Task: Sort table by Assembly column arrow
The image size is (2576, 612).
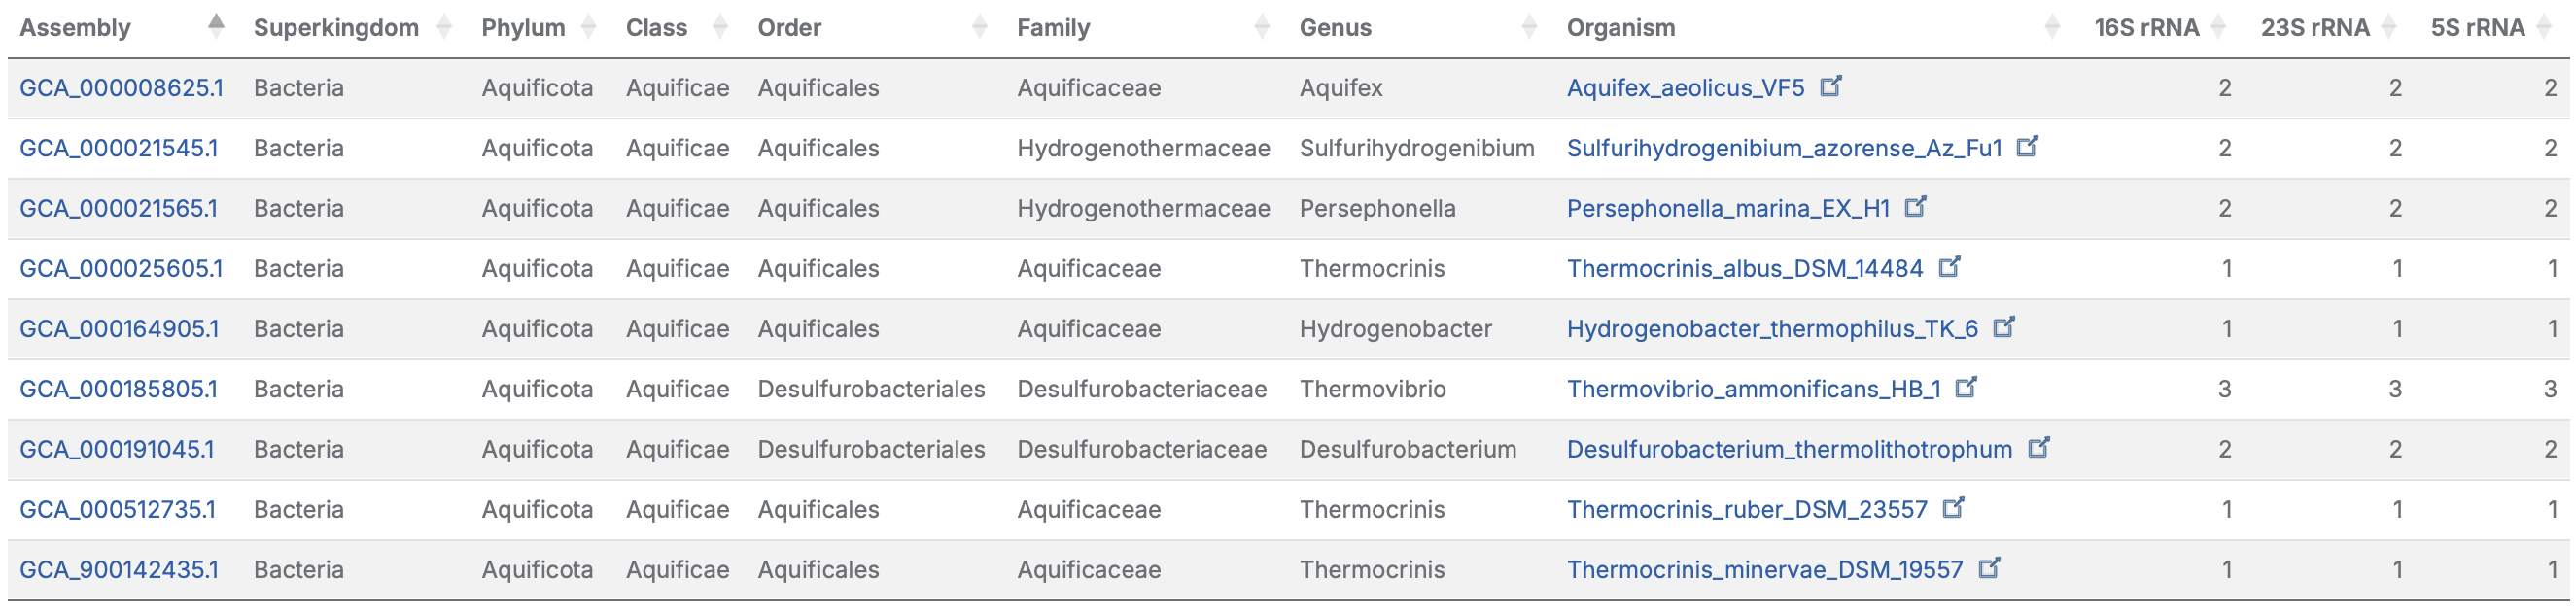Action: coord(216,27)
